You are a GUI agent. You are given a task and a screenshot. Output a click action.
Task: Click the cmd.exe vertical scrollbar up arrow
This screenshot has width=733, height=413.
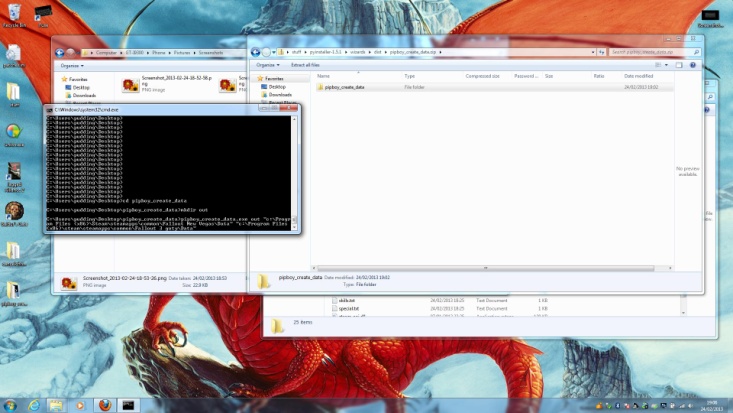pyautogui.click(x=294, y=120)
